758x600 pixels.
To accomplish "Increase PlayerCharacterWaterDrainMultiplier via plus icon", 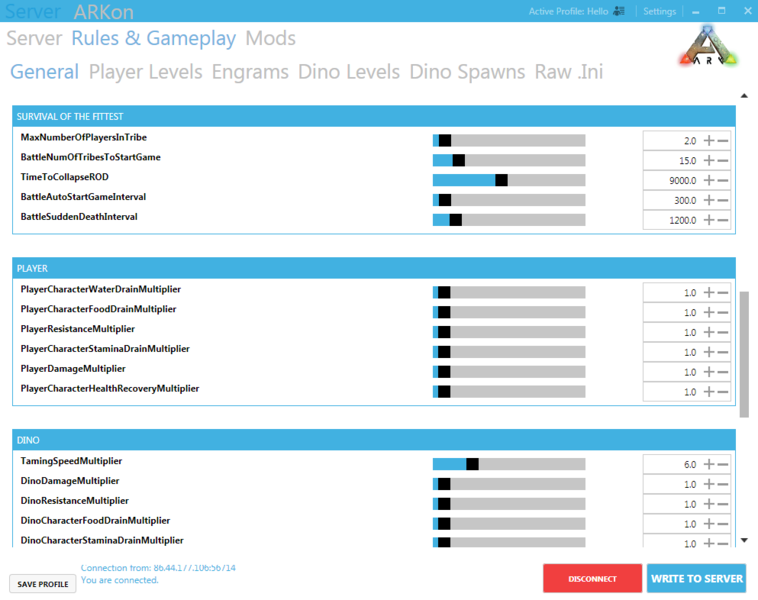I will tap(709, 293).
